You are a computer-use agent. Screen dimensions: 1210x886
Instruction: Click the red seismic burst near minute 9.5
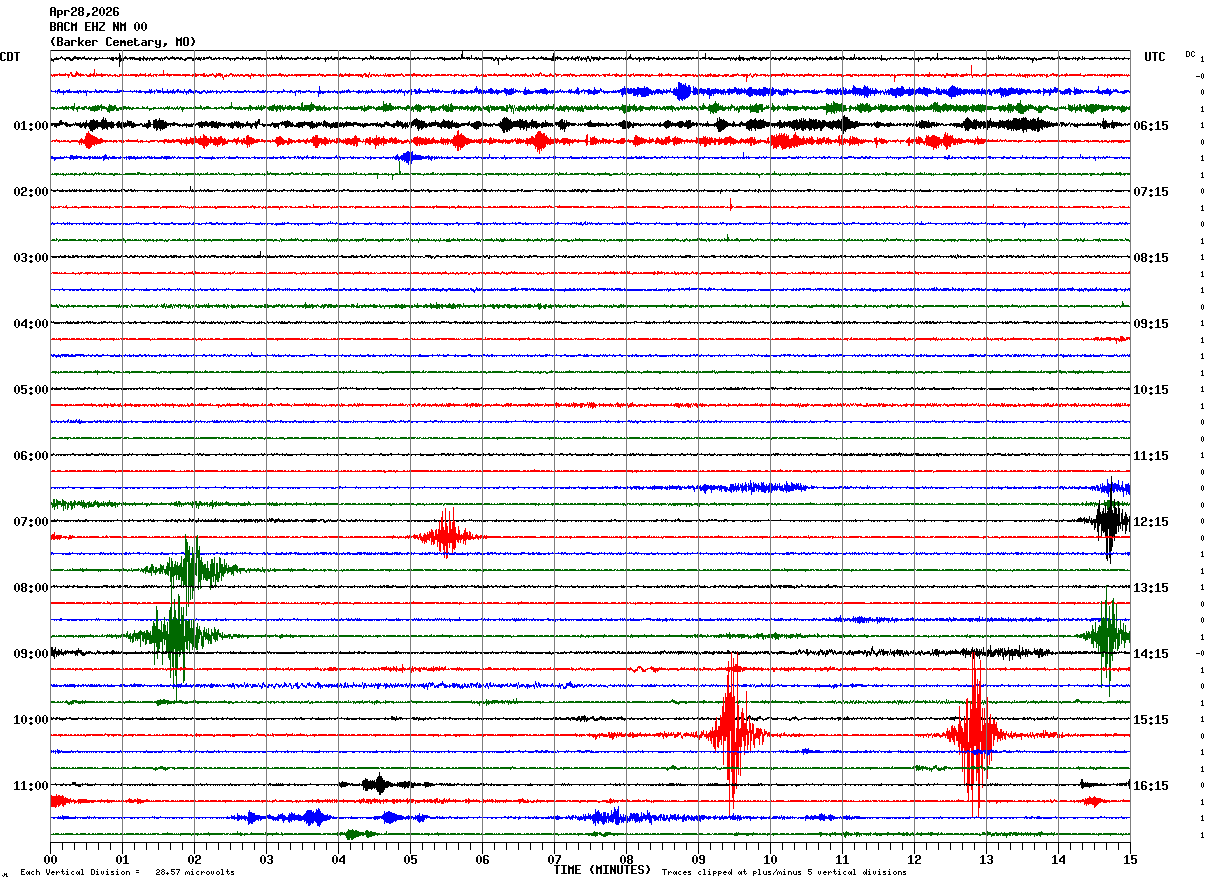point(733,734)
